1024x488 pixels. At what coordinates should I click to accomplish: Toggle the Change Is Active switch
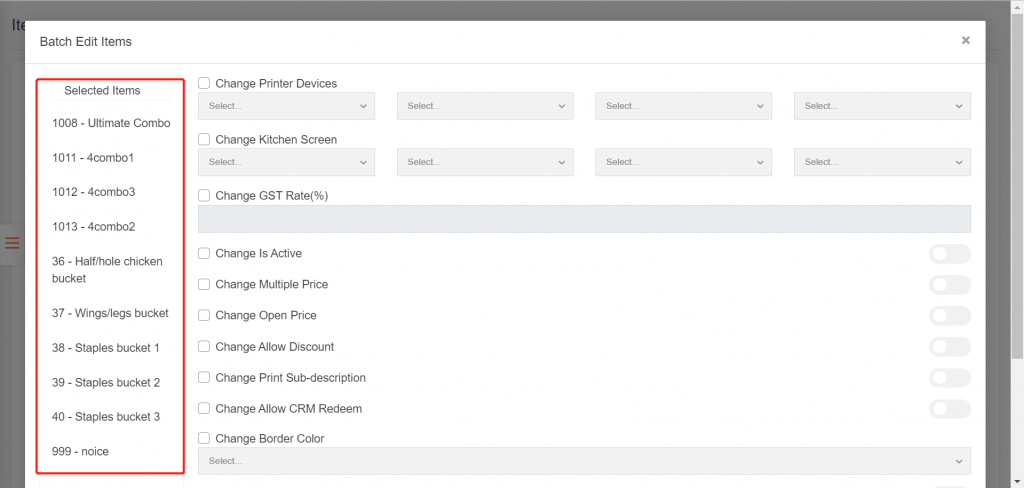click(x=949, y=254)
